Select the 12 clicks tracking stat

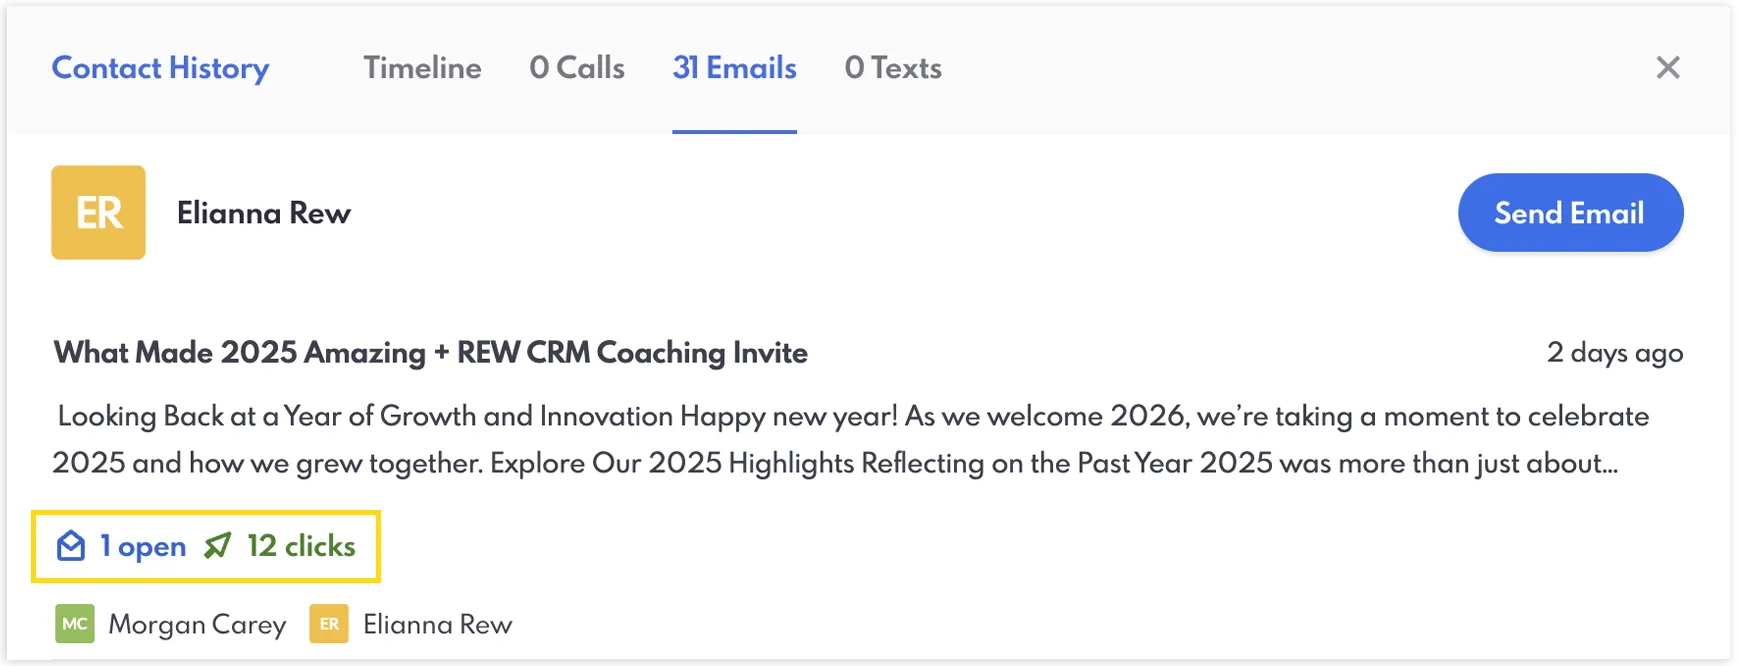299,546
